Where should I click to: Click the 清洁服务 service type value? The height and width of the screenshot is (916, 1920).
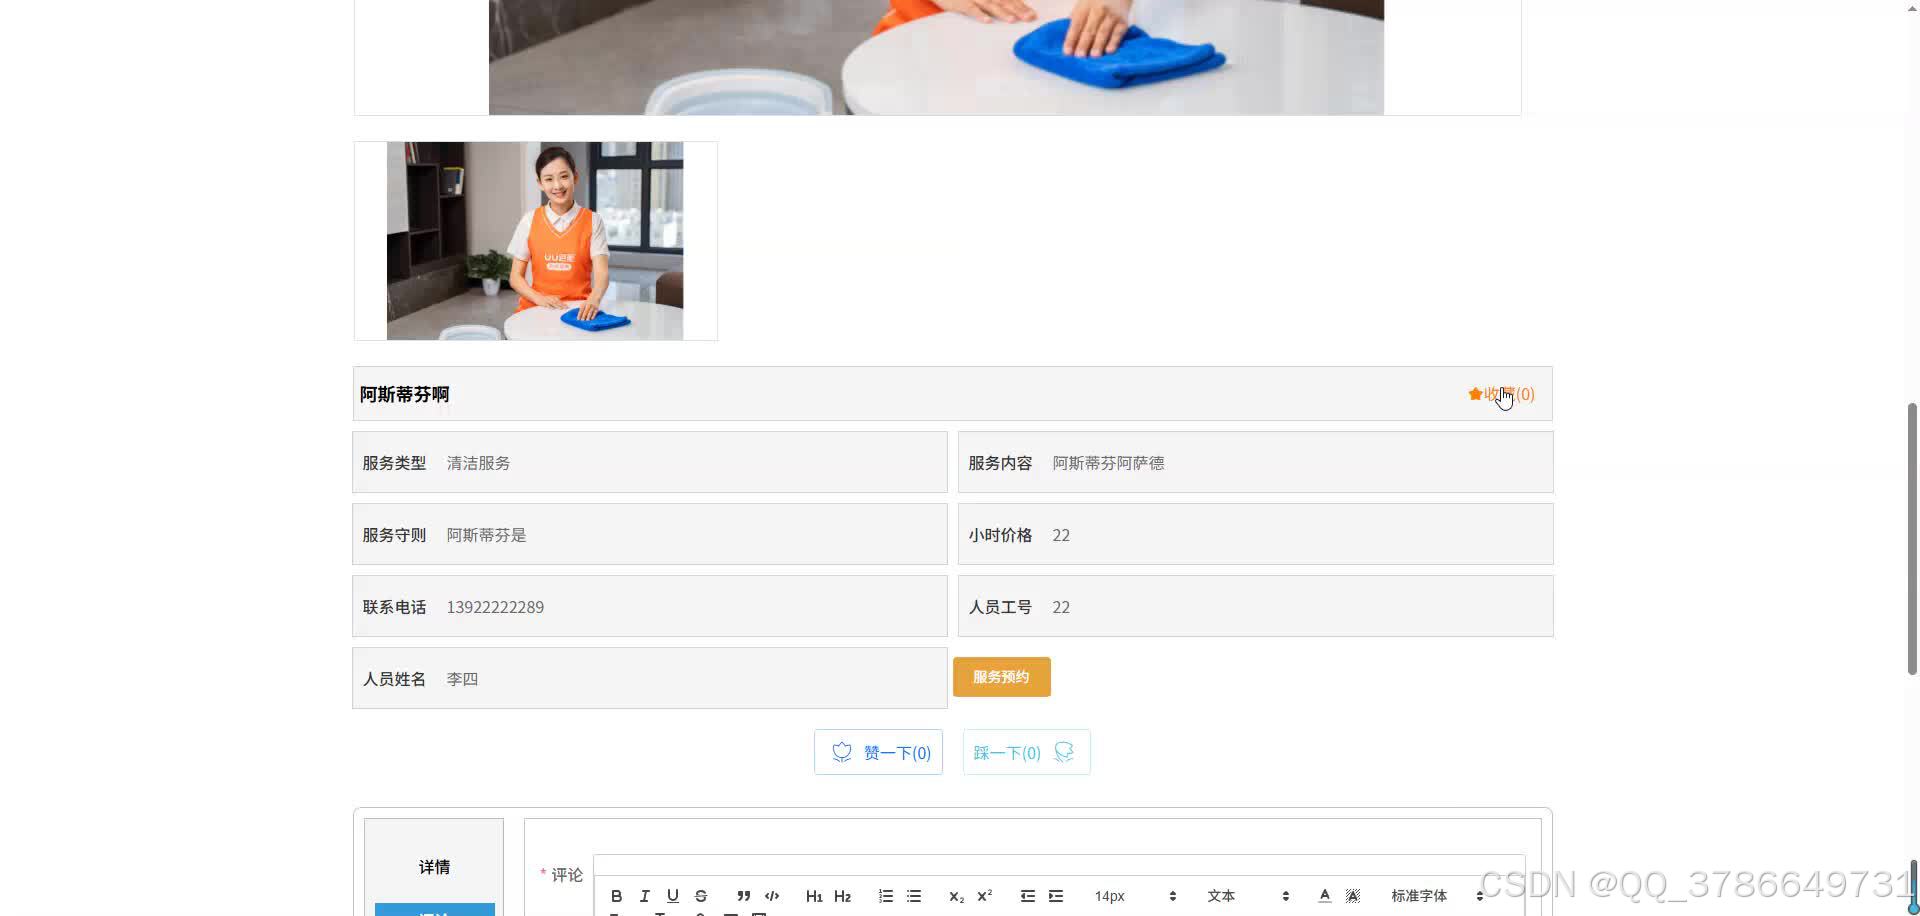coord(478,463)
